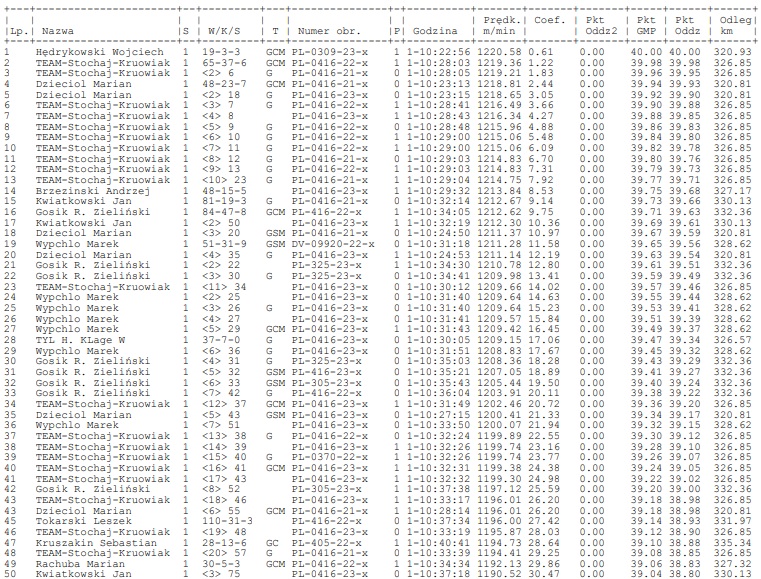761x579 pixels.
Task: Click the Lp. column header
Action: click(12, 32)
